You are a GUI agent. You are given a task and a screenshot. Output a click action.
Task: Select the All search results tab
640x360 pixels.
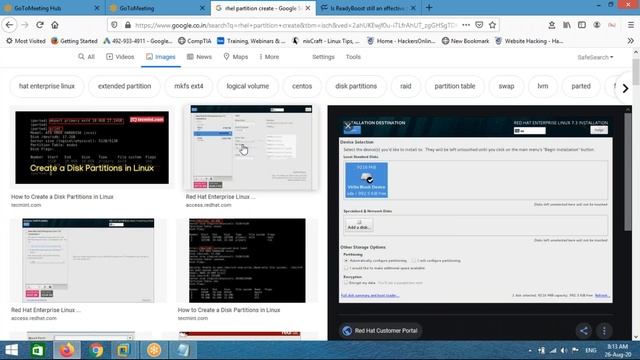tap(86, 57)
